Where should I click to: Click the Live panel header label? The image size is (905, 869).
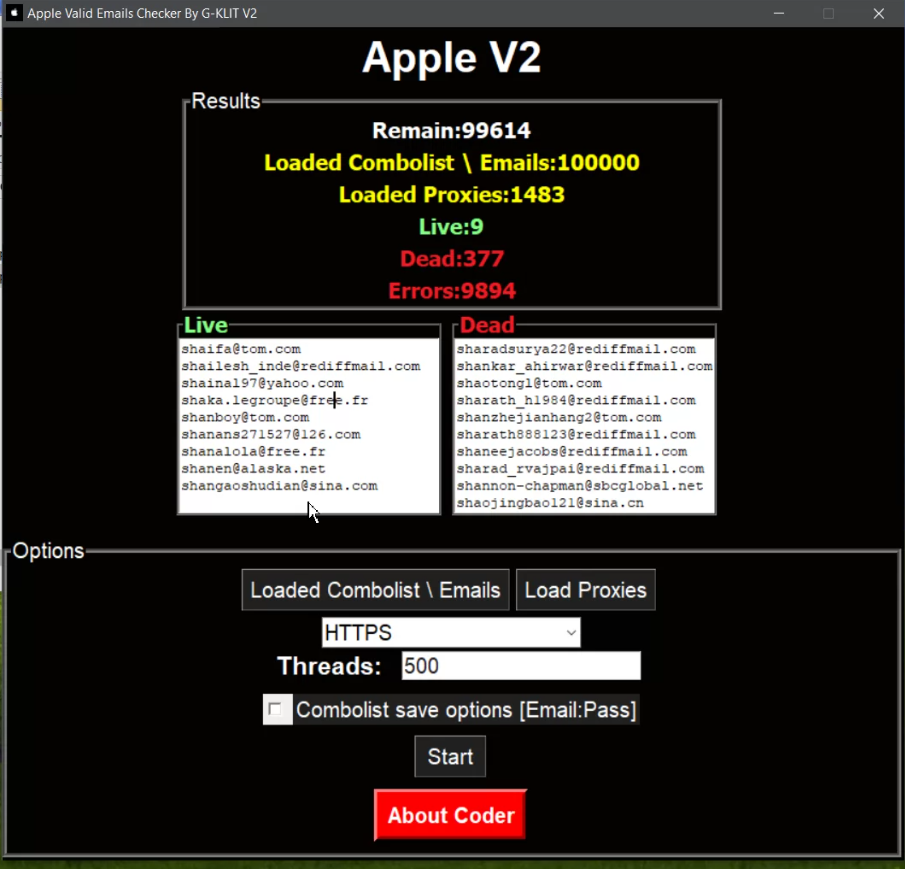pos(204,324)
